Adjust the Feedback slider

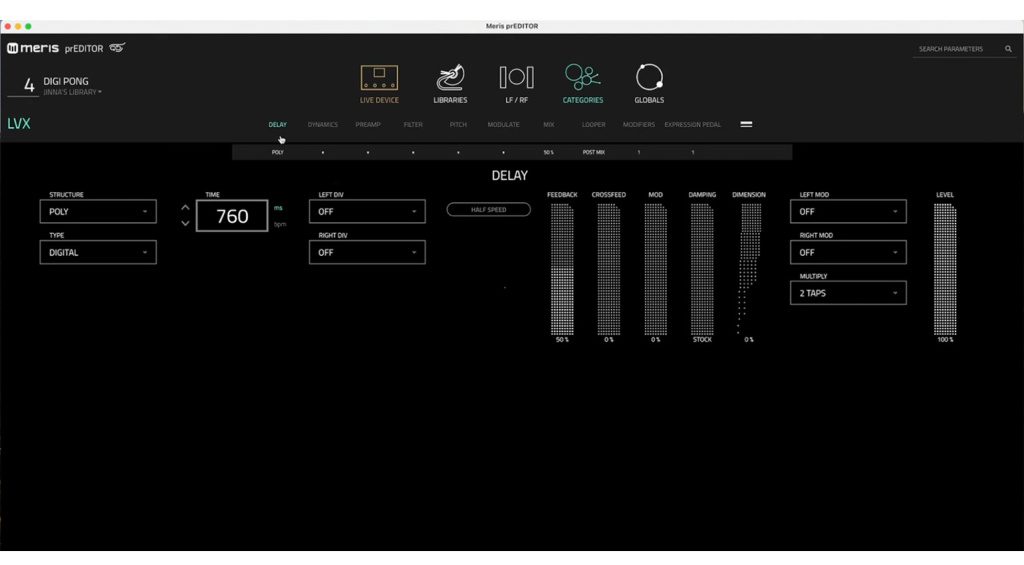coord(562,269)
